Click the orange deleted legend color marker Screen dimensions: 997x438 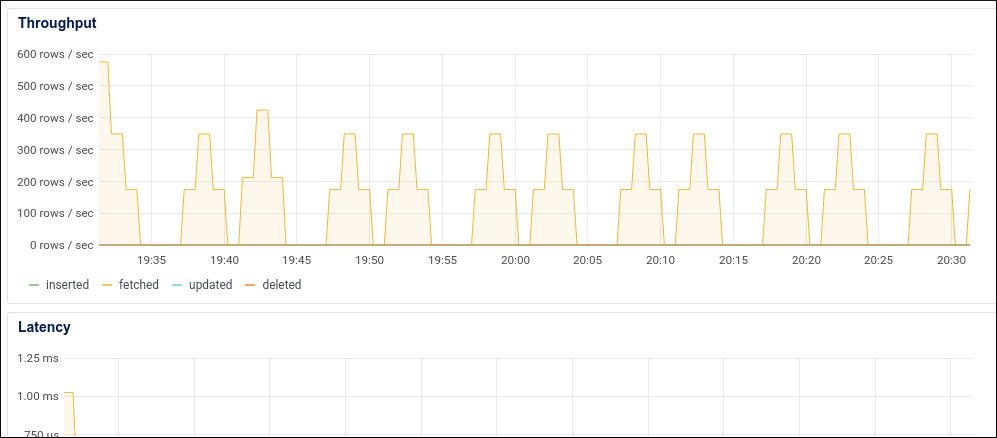pyautogui.click(x=251, y=285)
